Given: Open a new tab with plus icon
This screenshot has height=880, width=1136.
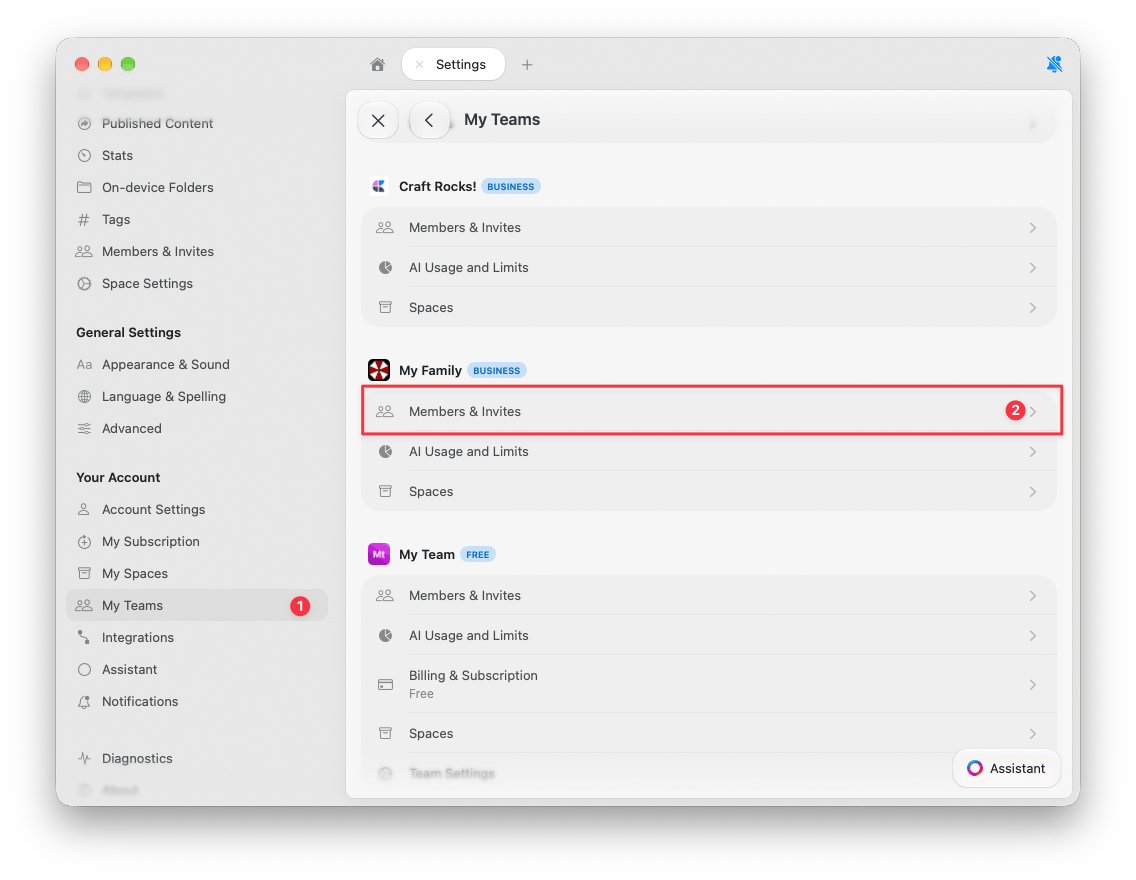Looking at the screenshot, I should 527,64.
